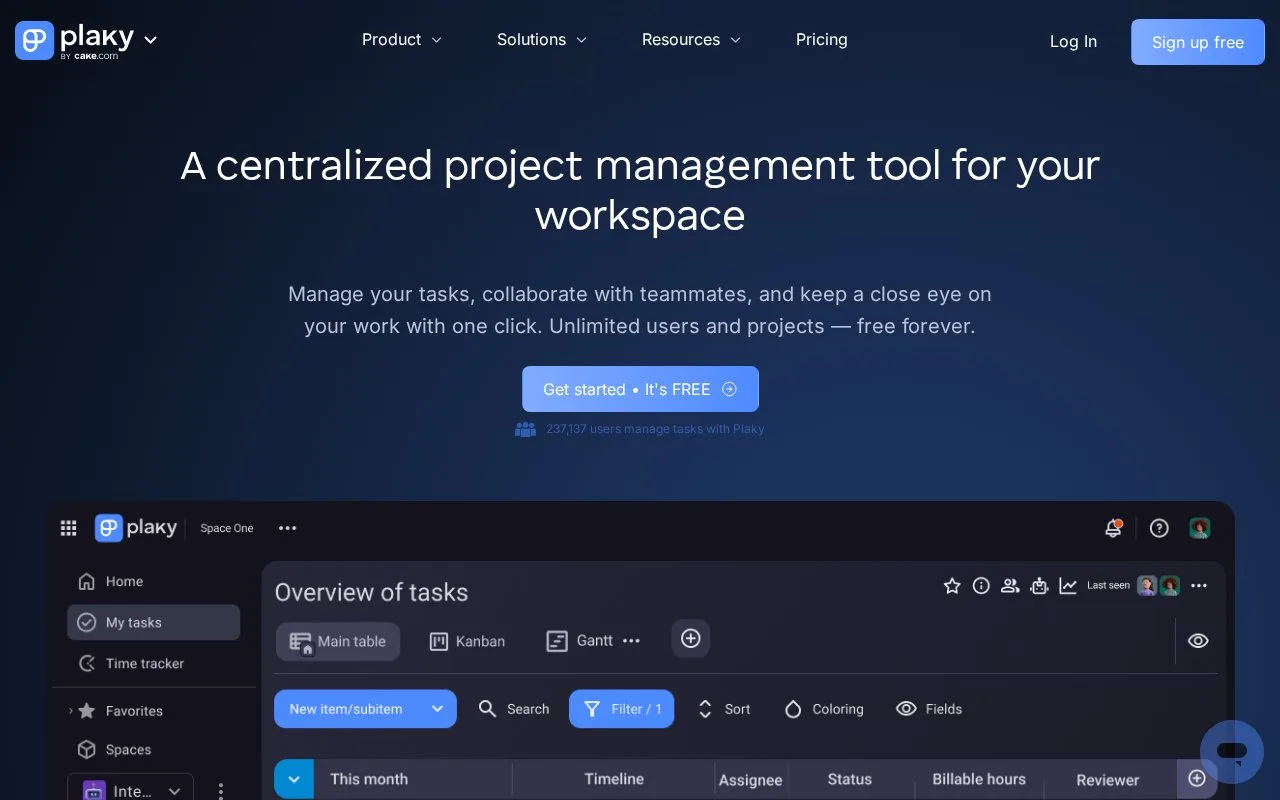Open the board info icon
The height and width of the screenshot is (800, 1280).
click(x=981, y=586)
